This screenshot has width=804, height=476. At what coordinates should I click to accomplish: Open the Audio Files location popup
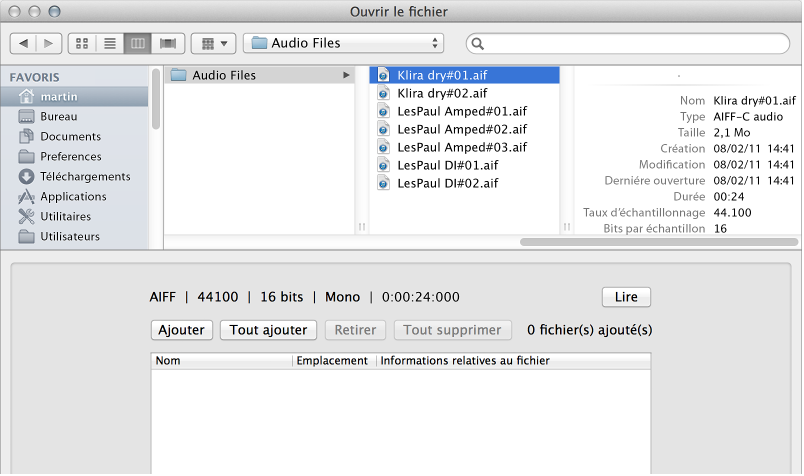click(344, 44)
